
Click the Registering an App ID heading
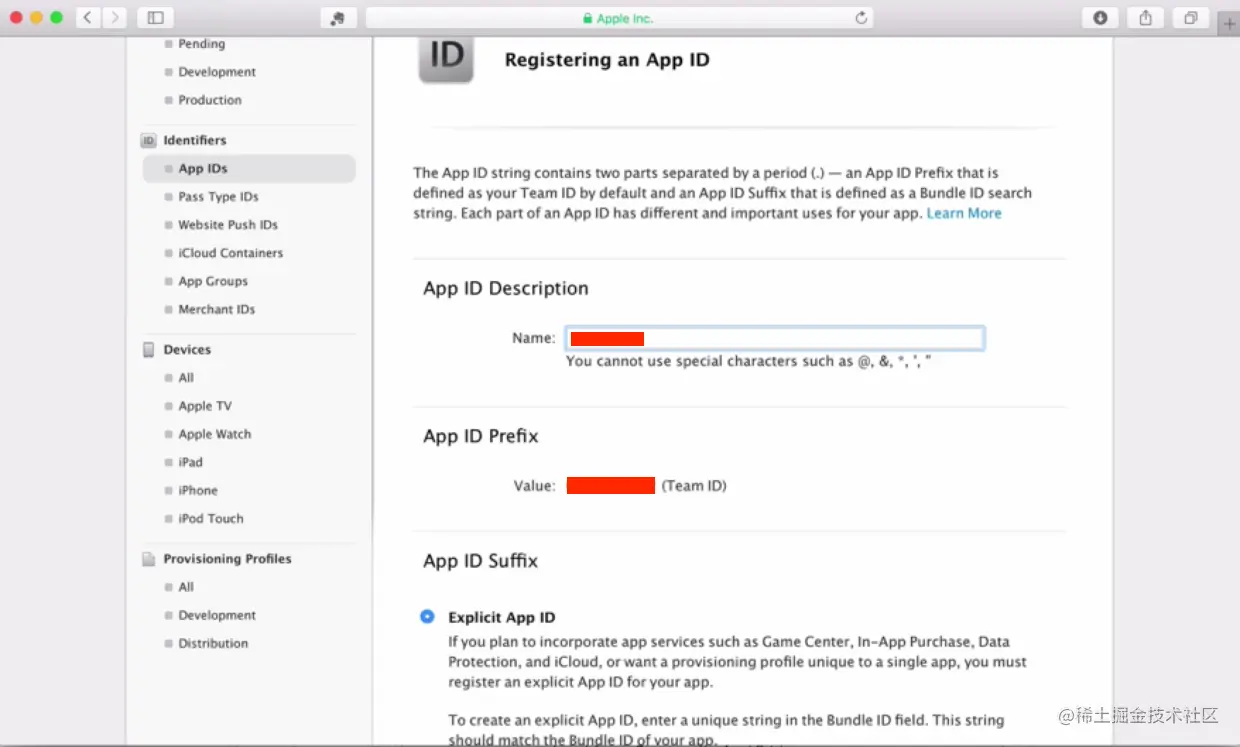point(607,60)
